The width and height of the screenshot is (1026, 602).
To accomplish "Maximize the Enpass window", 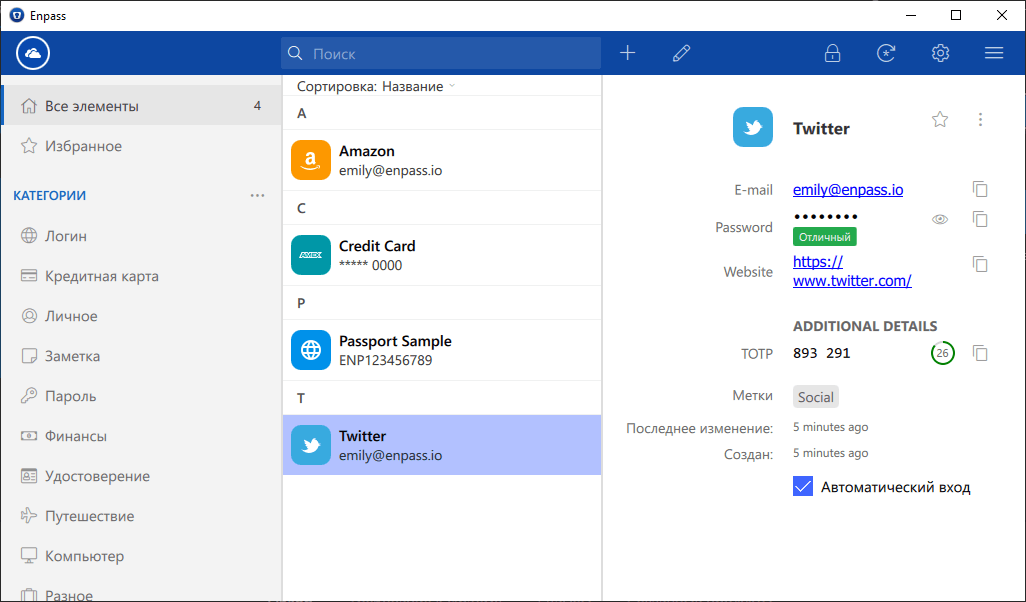I will point(955,15).
